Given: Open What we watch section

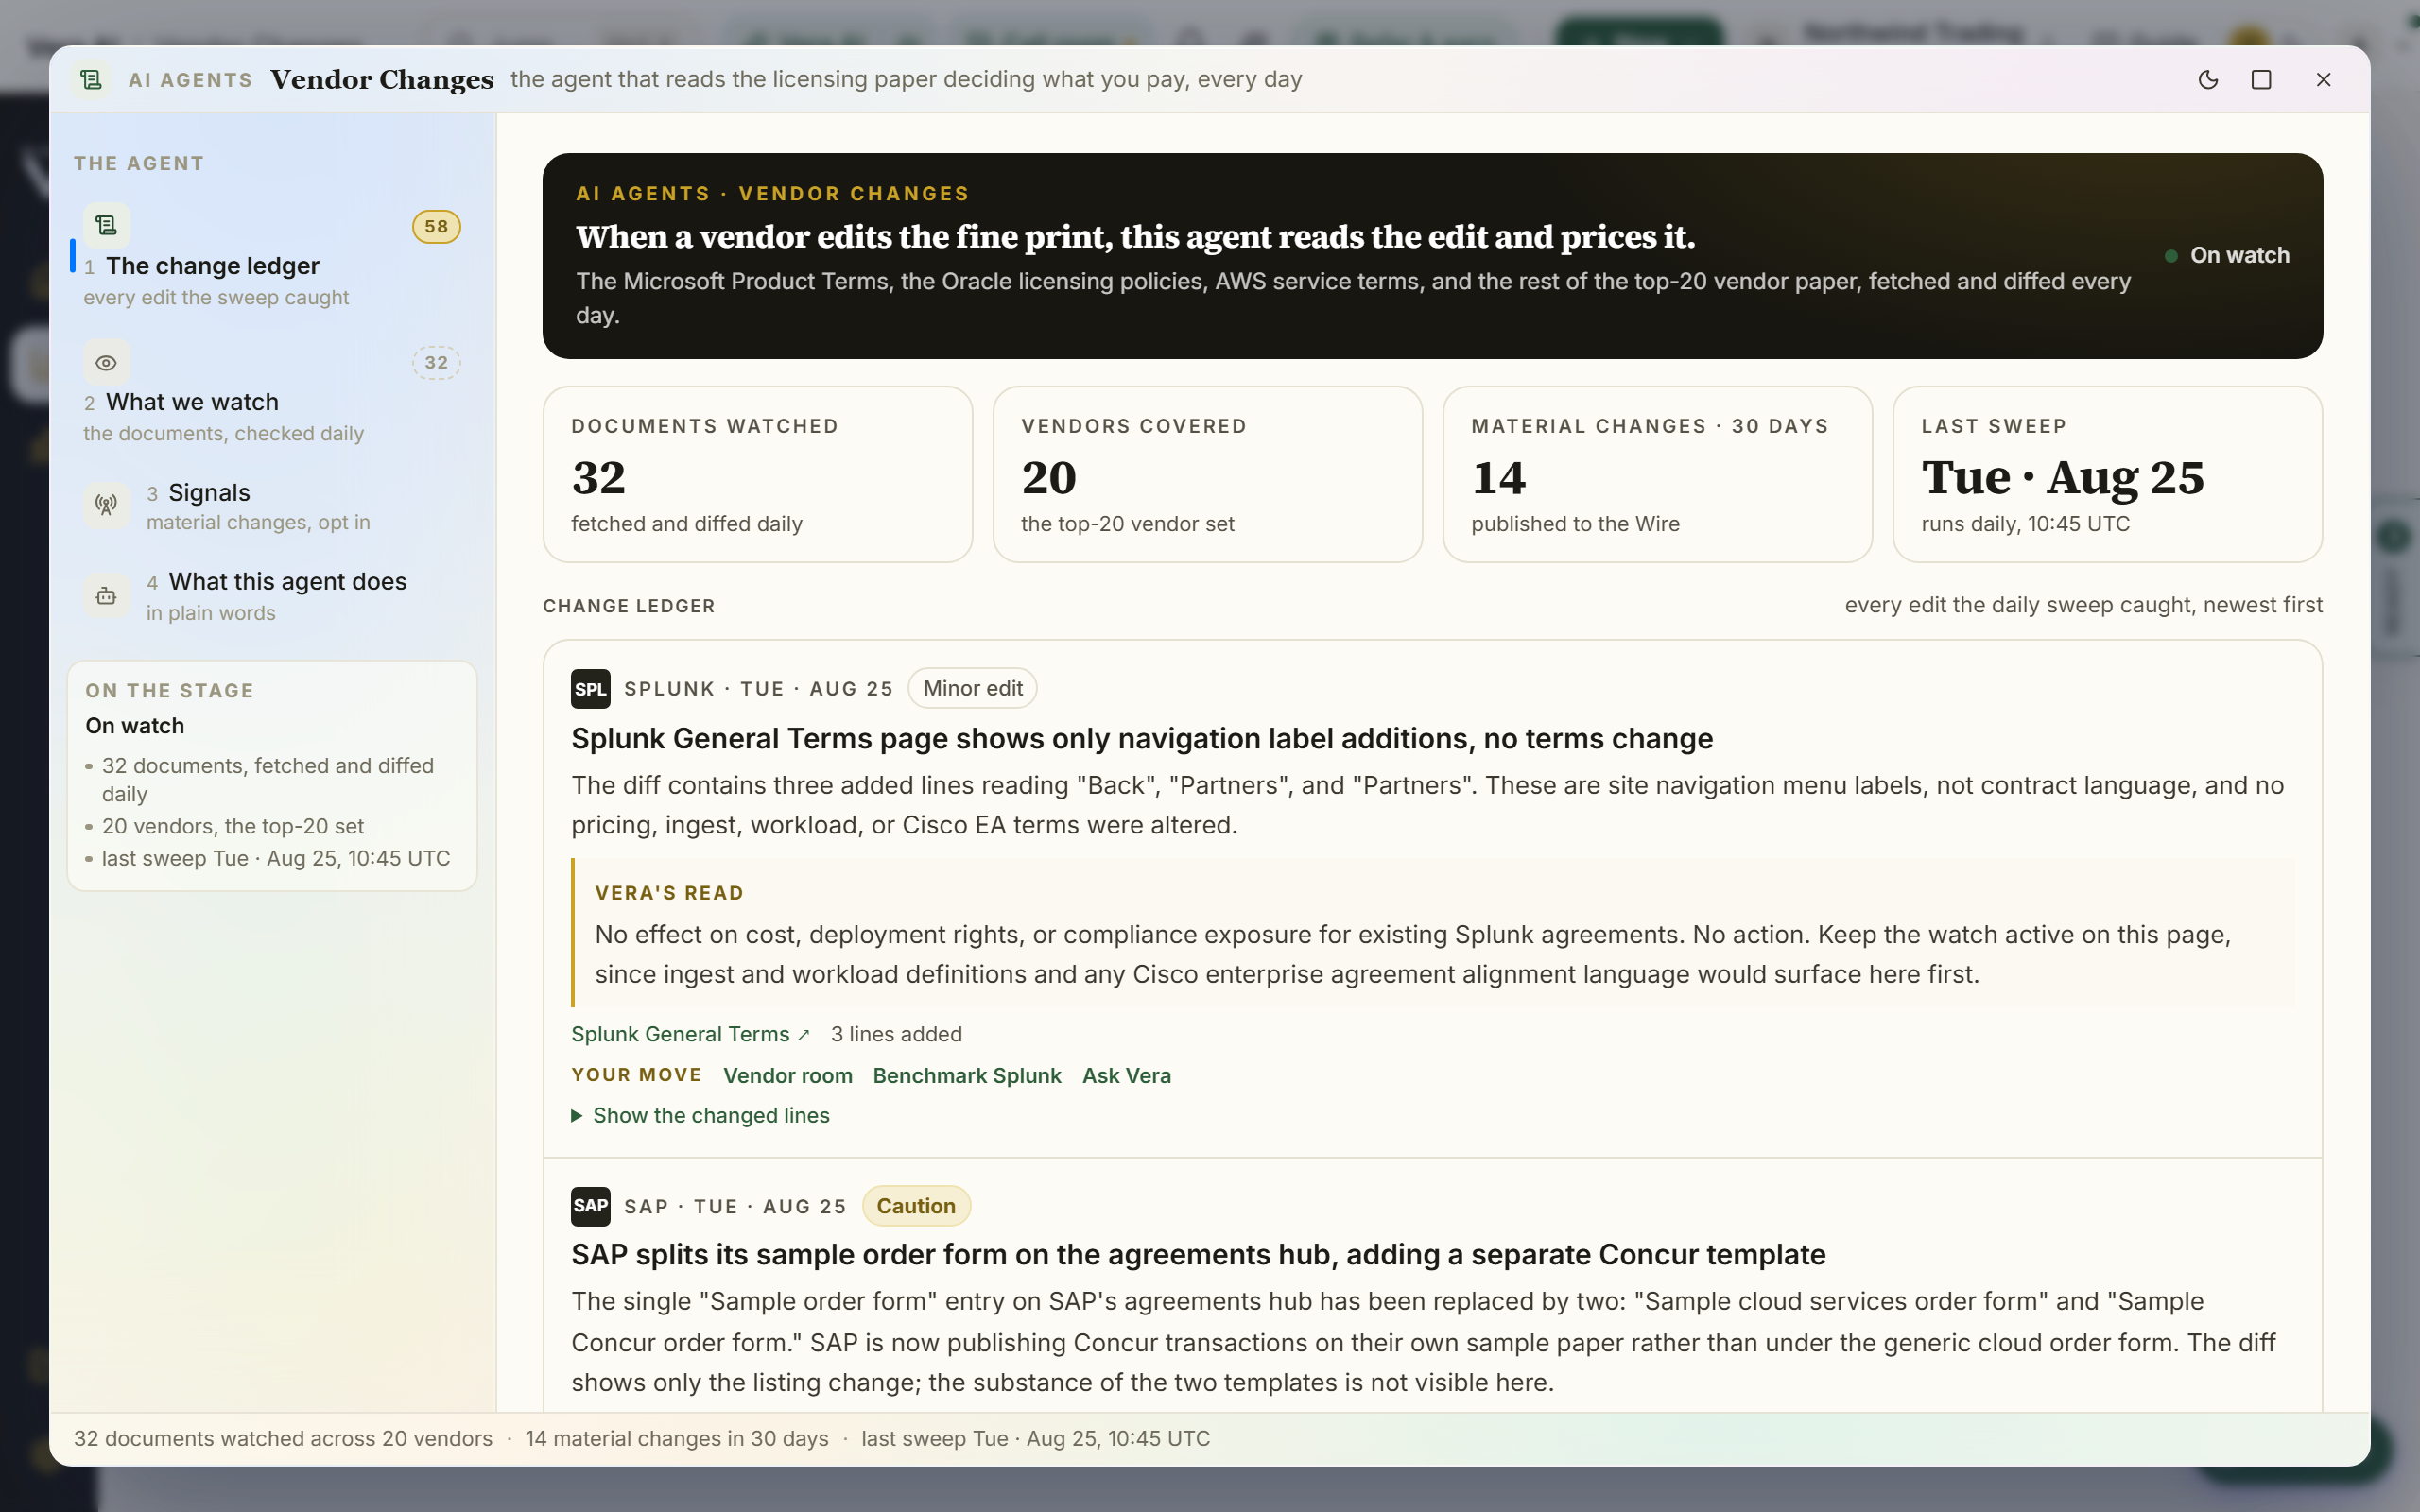Looking at the screenshot, I should [272, 393].
